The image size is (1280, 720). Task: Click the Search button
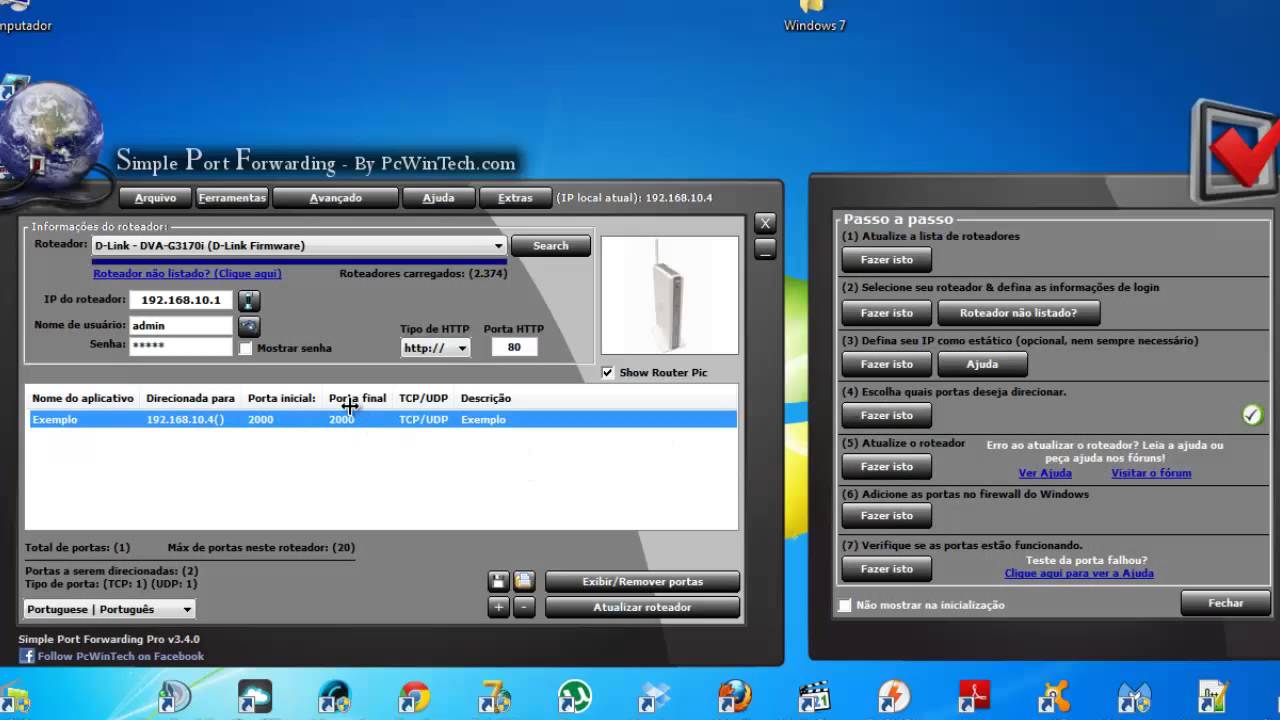(550, 245)
